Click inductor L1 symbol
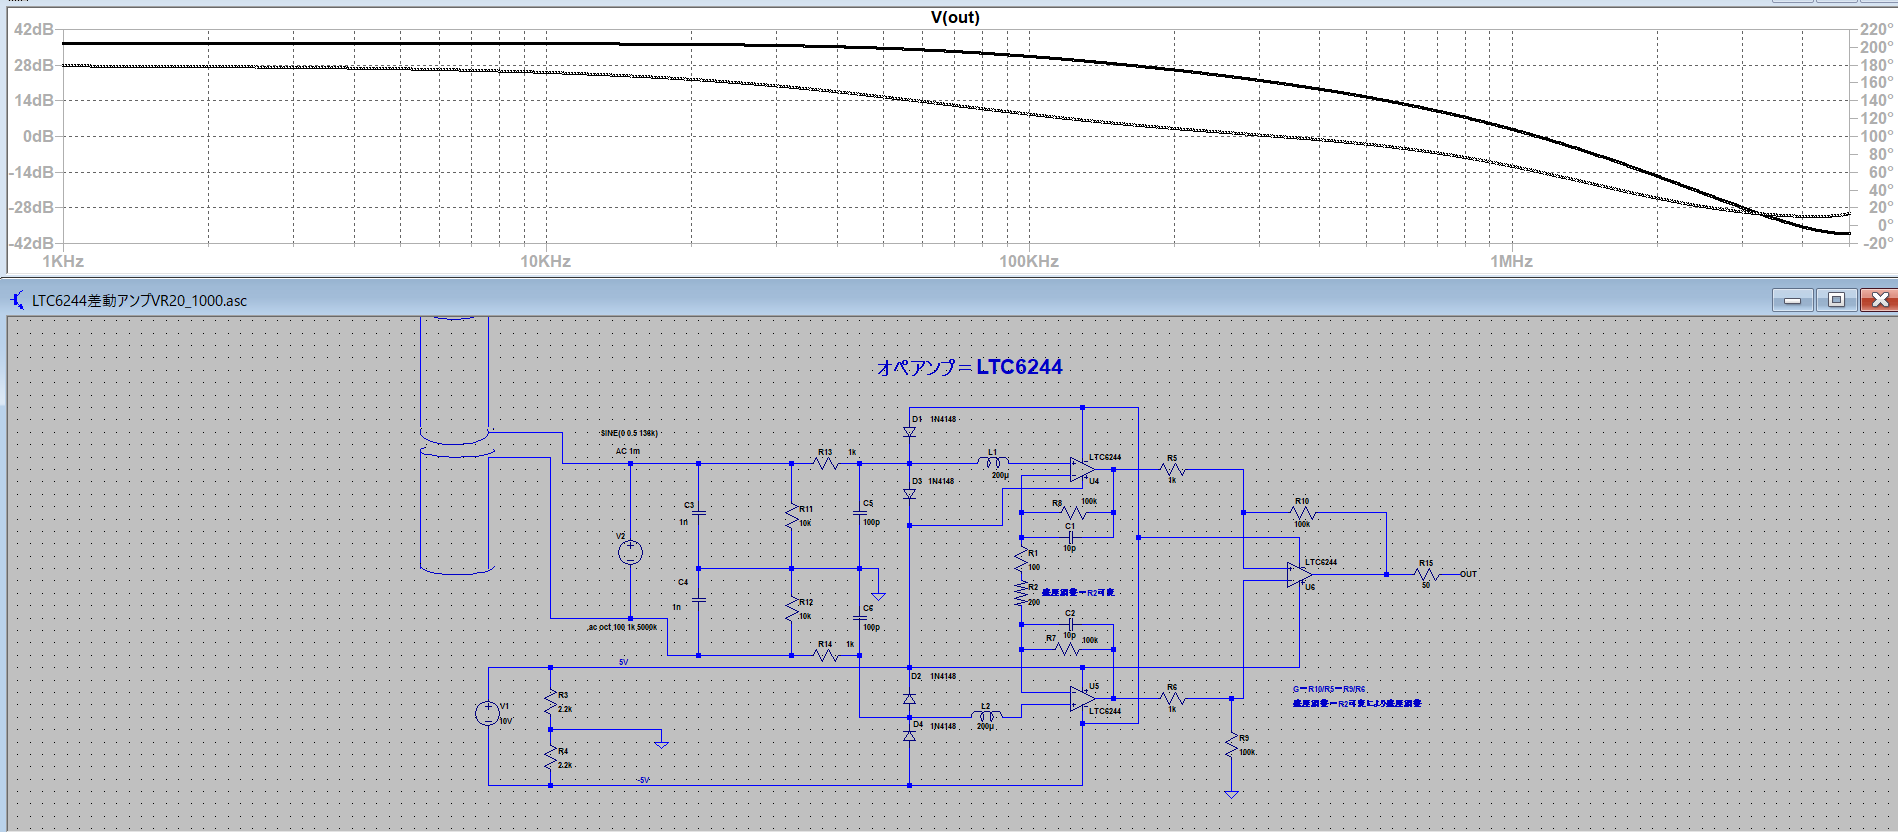This screenshot has width=1898, height=832. coord(993,462)
